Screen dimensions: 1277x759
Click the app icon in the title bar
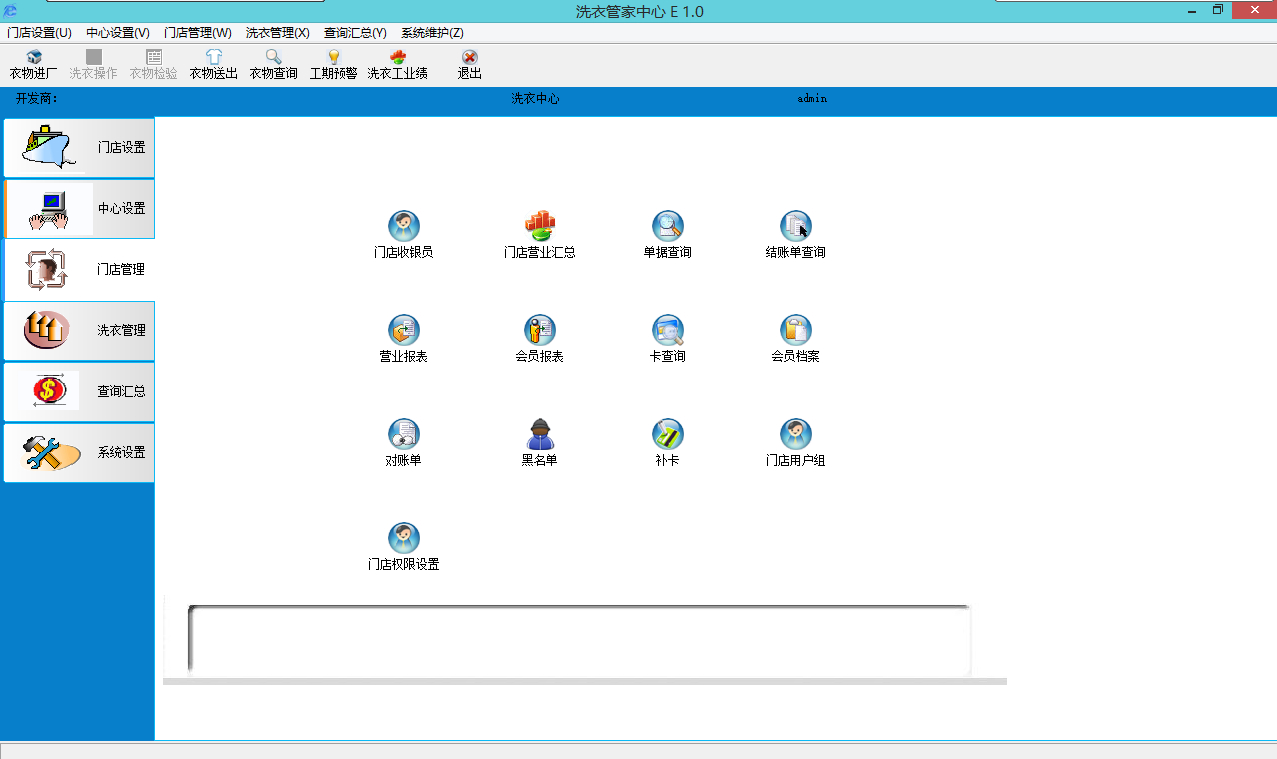coord(10,11)
